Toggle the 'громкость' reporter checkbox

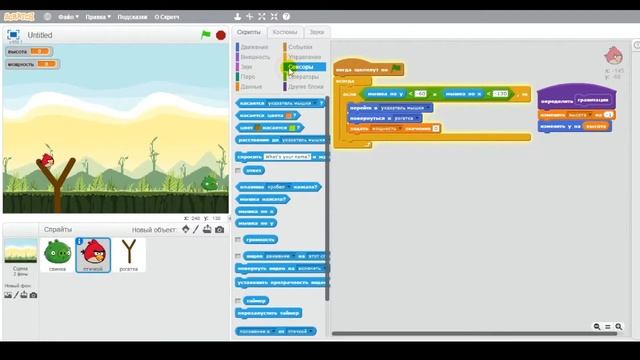tap(238, 240)
